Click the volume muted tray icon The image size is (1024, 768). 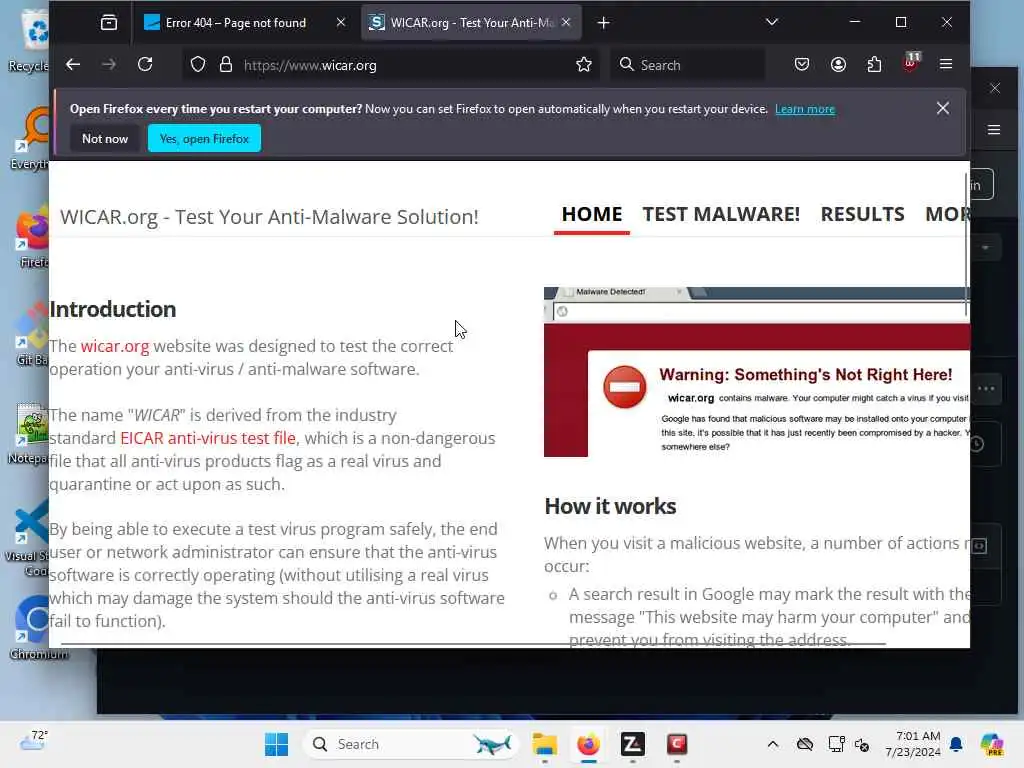(x=862, y=744)
